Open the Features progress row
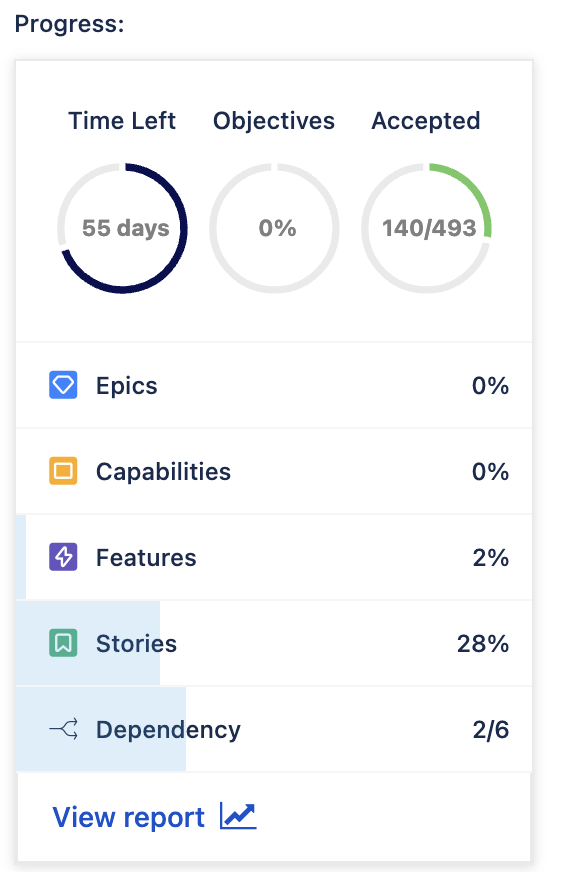This screenshot has height=872, width=568. pos(274,557)
